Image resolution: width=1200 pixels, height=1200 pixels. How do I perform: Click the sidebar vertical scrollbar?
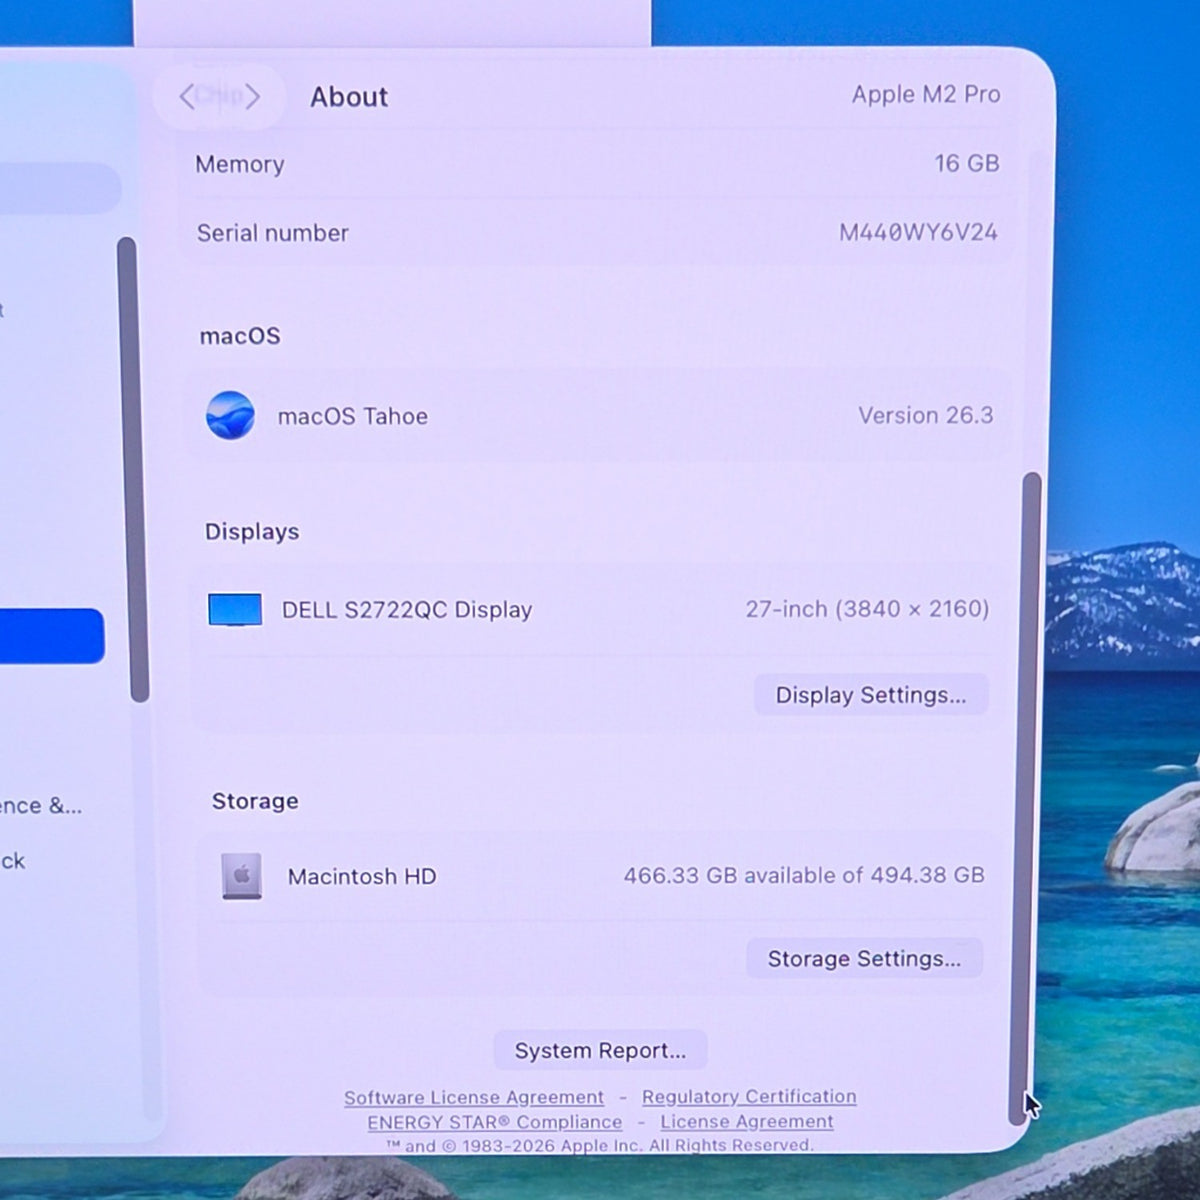(132, 469)
